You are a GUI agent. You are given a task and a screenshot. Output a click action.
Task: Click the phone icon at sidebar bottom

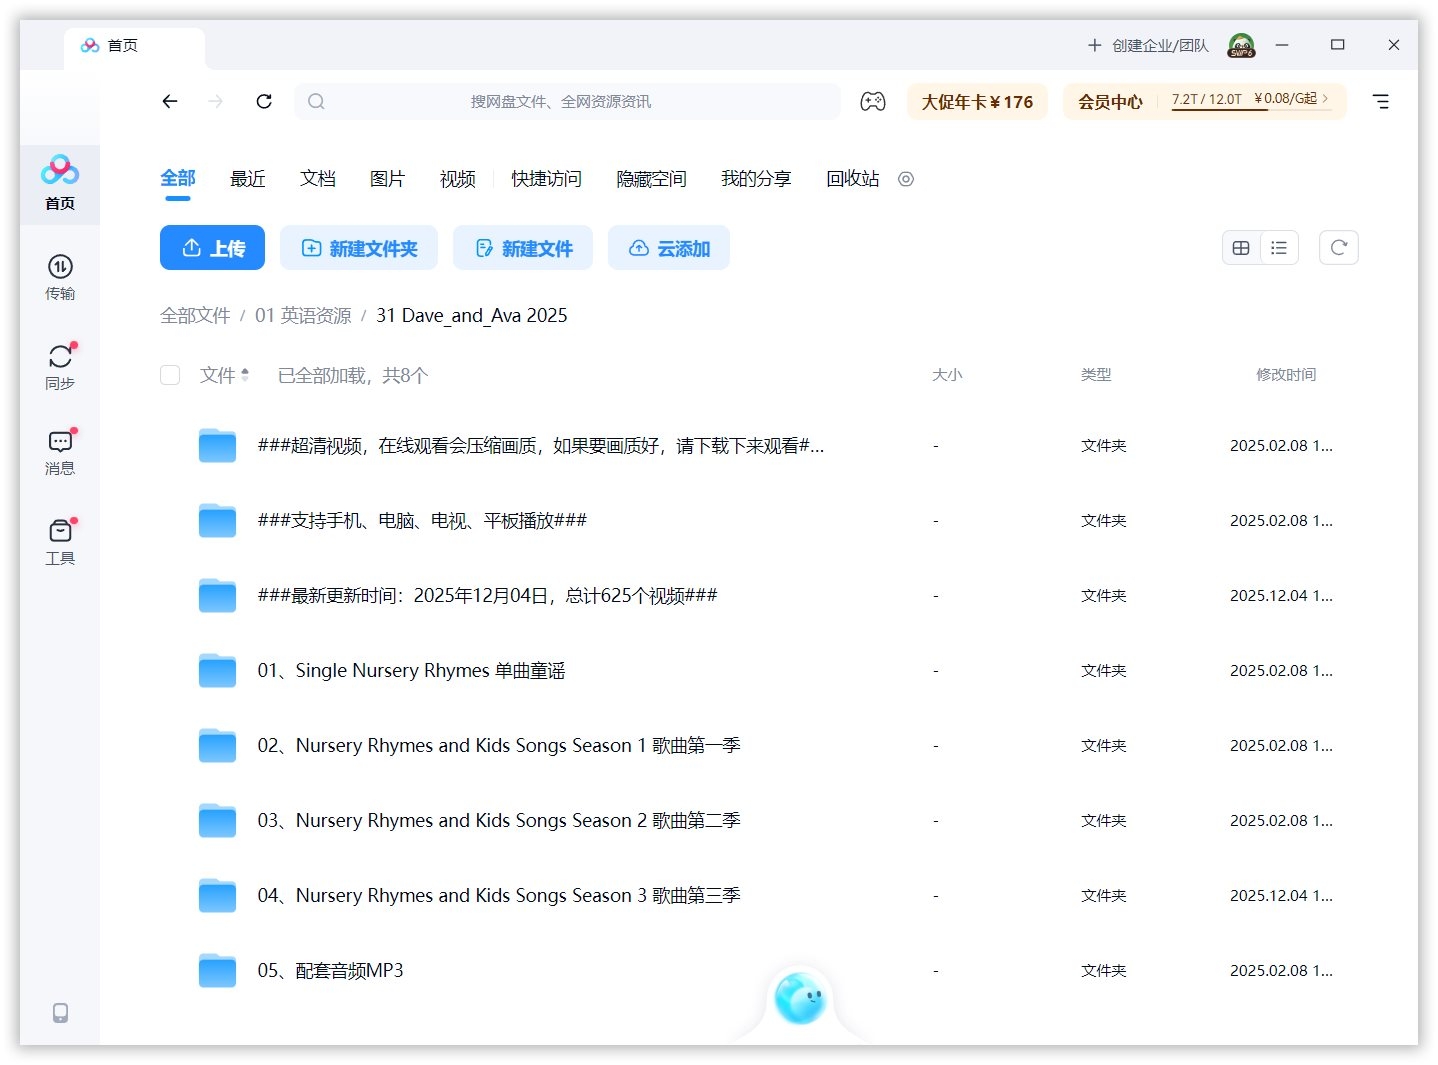(x=60, y=1013)
